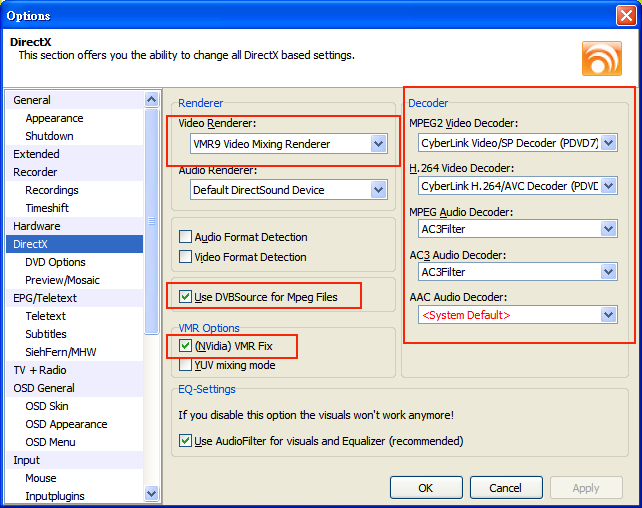Select Recordings under Recorder
Viewport: 642px width, 508px height.
click(52, 190)
